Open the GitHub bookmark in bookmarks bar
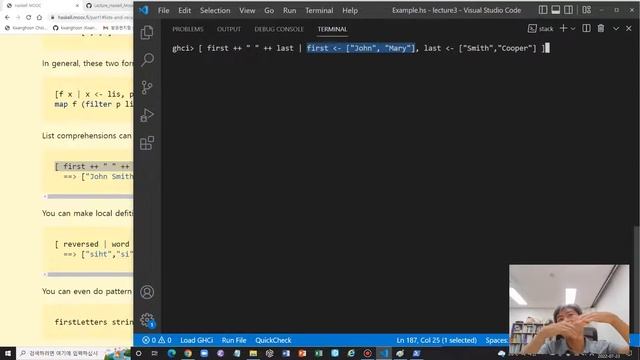The height and width of the screenshot is (360, 640). [x=74, y=28]
